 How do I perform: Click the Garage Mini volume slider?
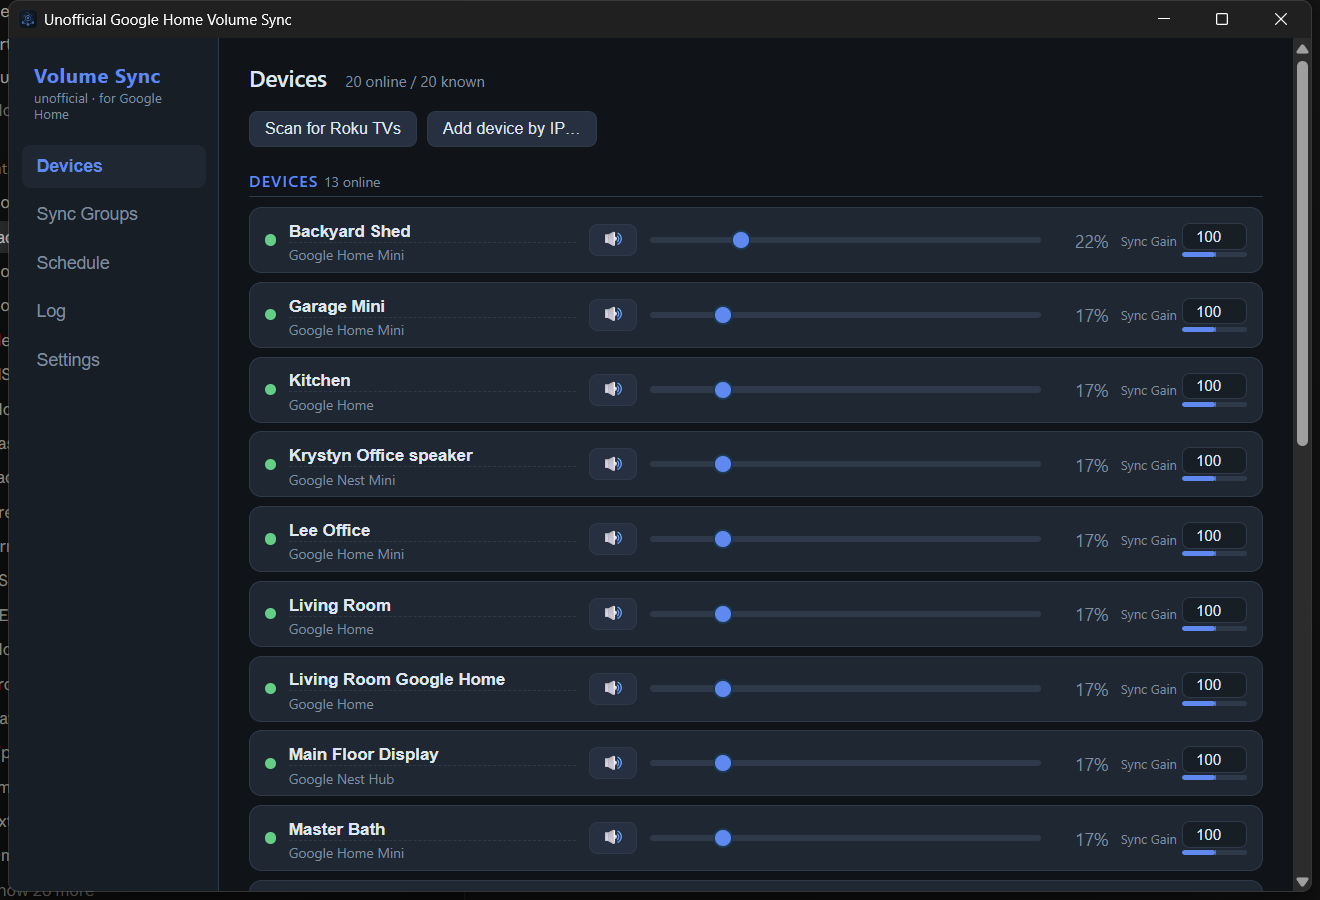[x=845, y=315]
